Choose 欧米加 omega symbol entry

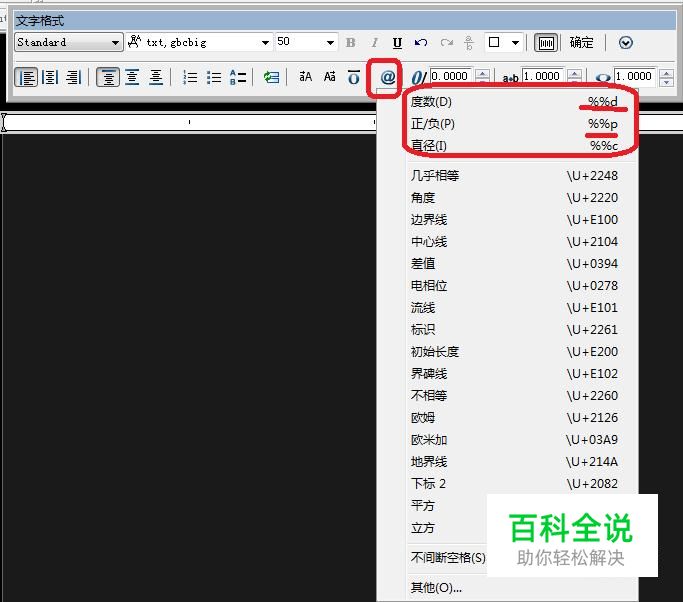pos(514,440)
